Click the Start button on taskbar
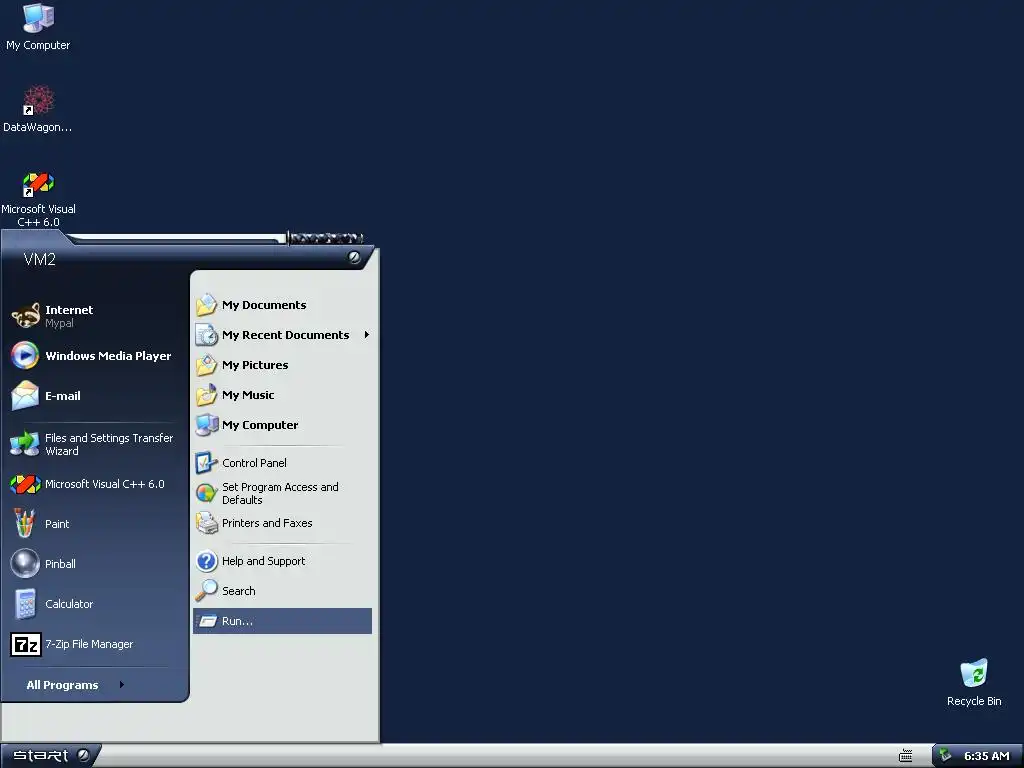 pos(50,756)
